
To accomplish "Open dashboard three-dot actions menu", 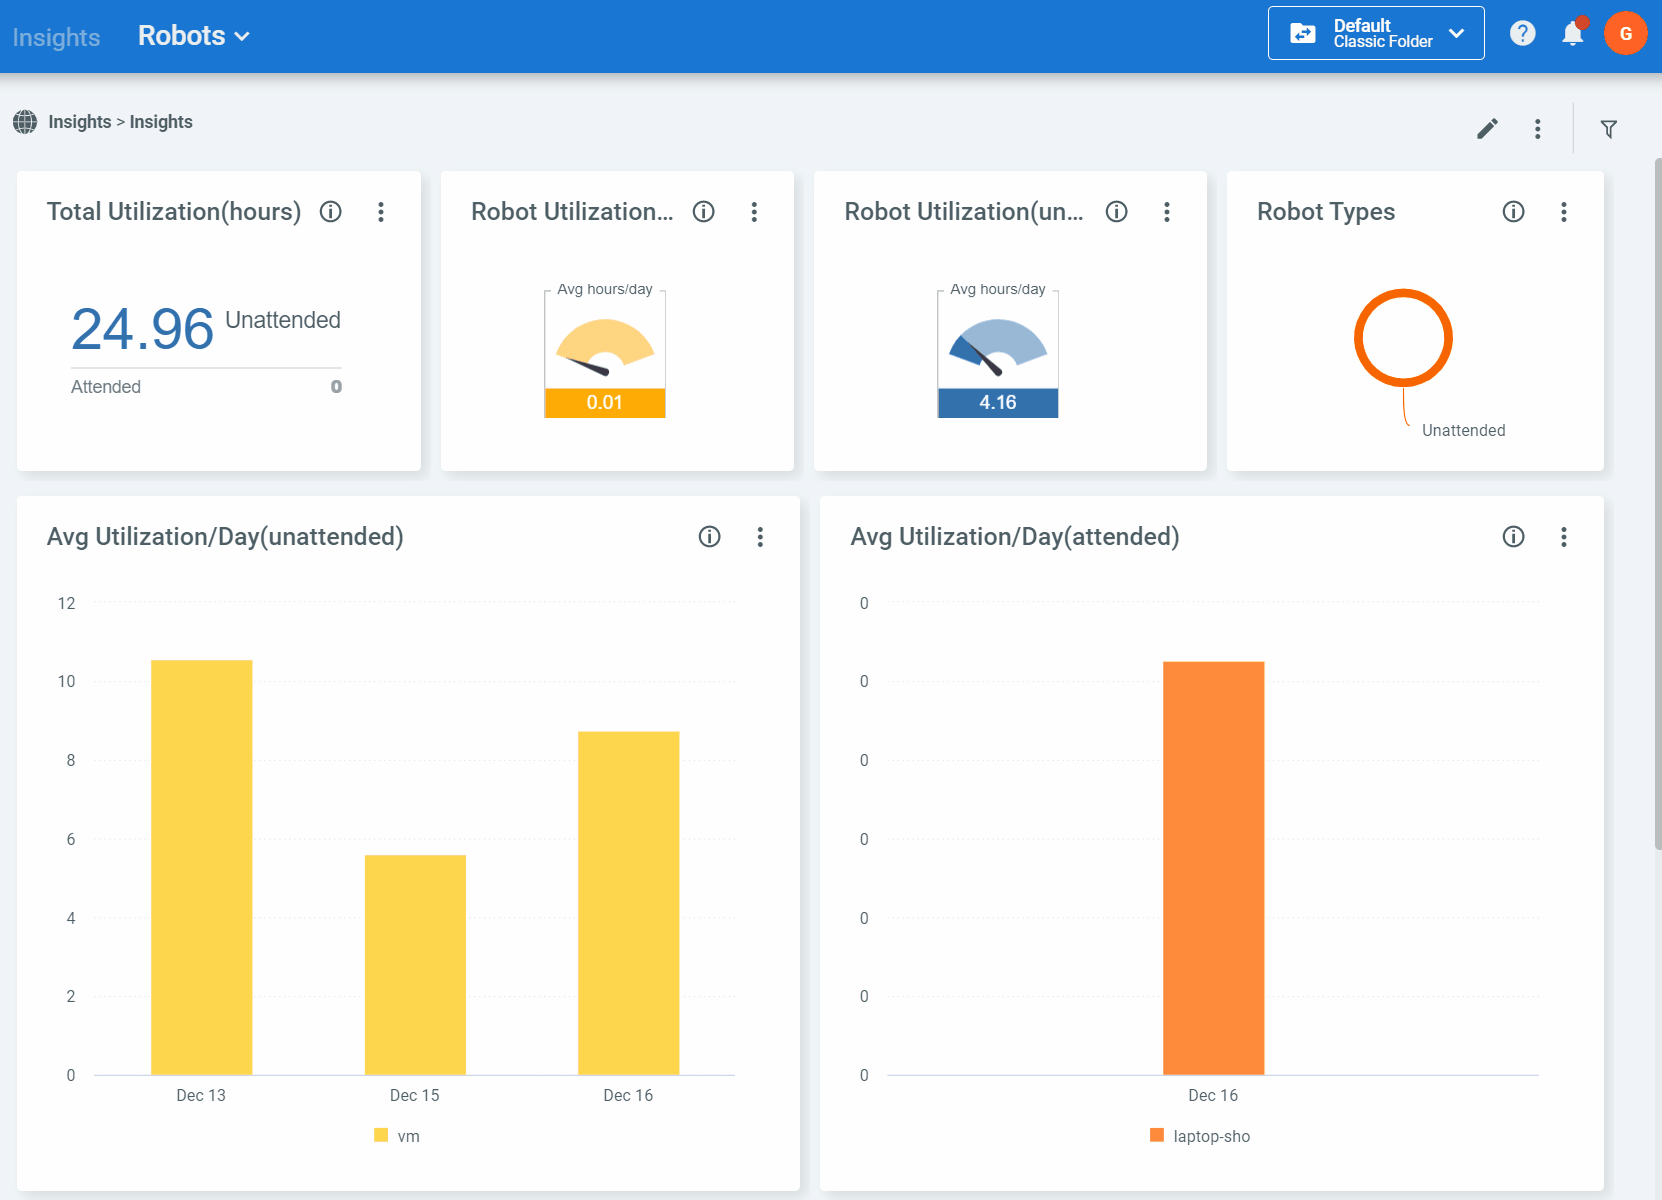I will (x=1538, y=129).
